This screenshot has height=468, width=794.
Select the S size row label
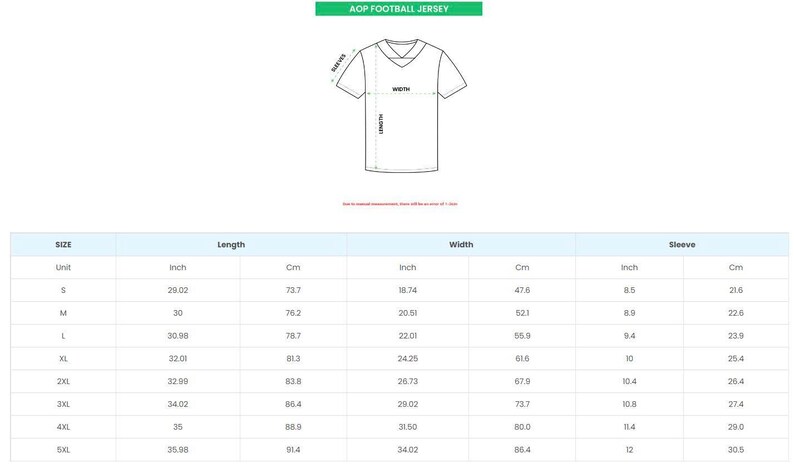(63, 290)
